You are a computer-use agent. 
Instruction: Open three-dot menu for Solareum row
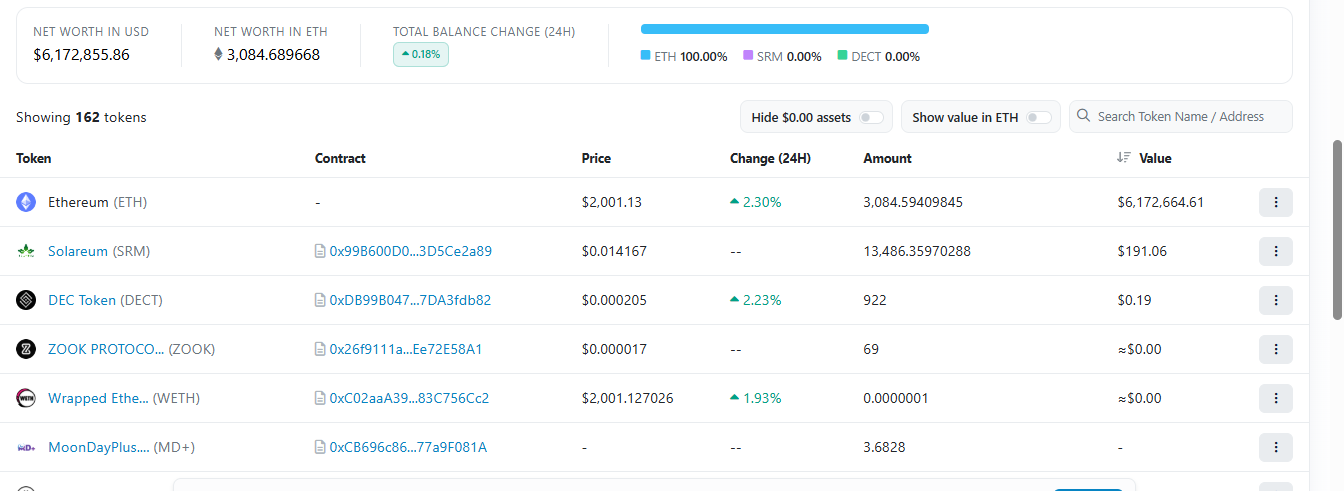pyautogui.click(x=1275, y=251)
